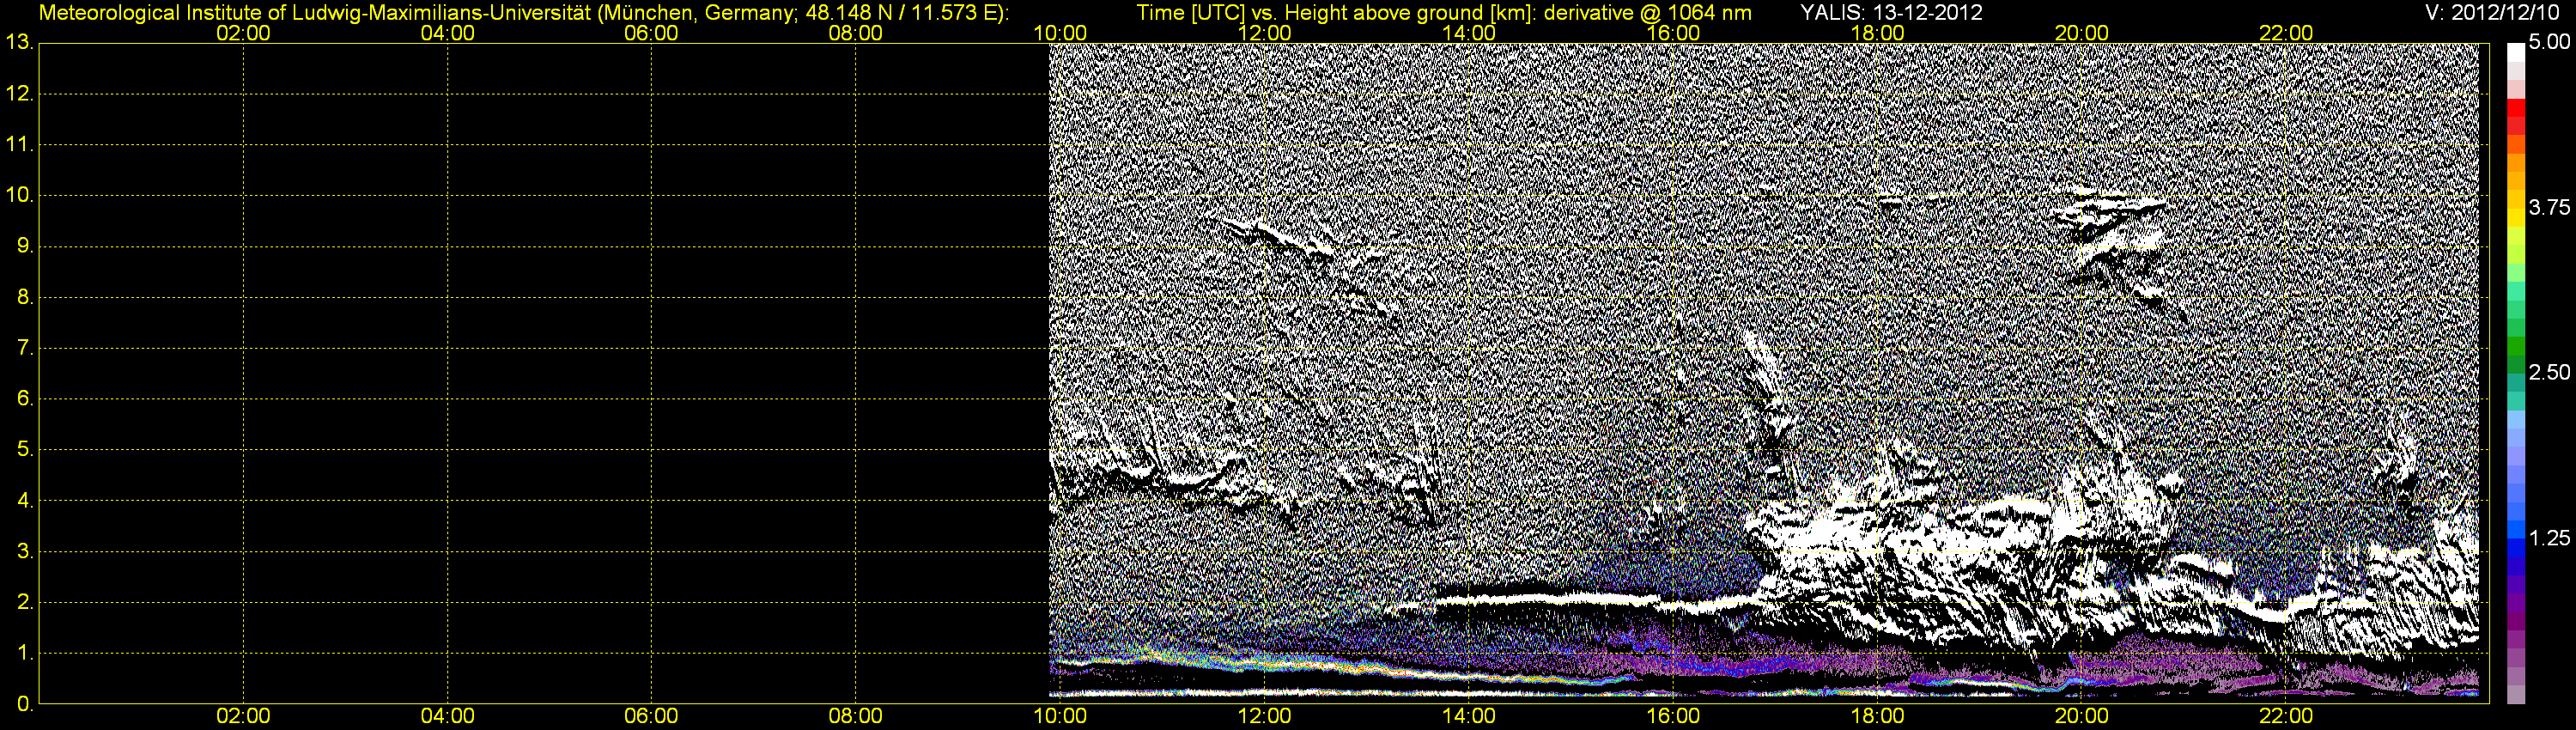Select the 04:00 label on the top time axis
Screen dimensions: 2576x730
point(447,33)
